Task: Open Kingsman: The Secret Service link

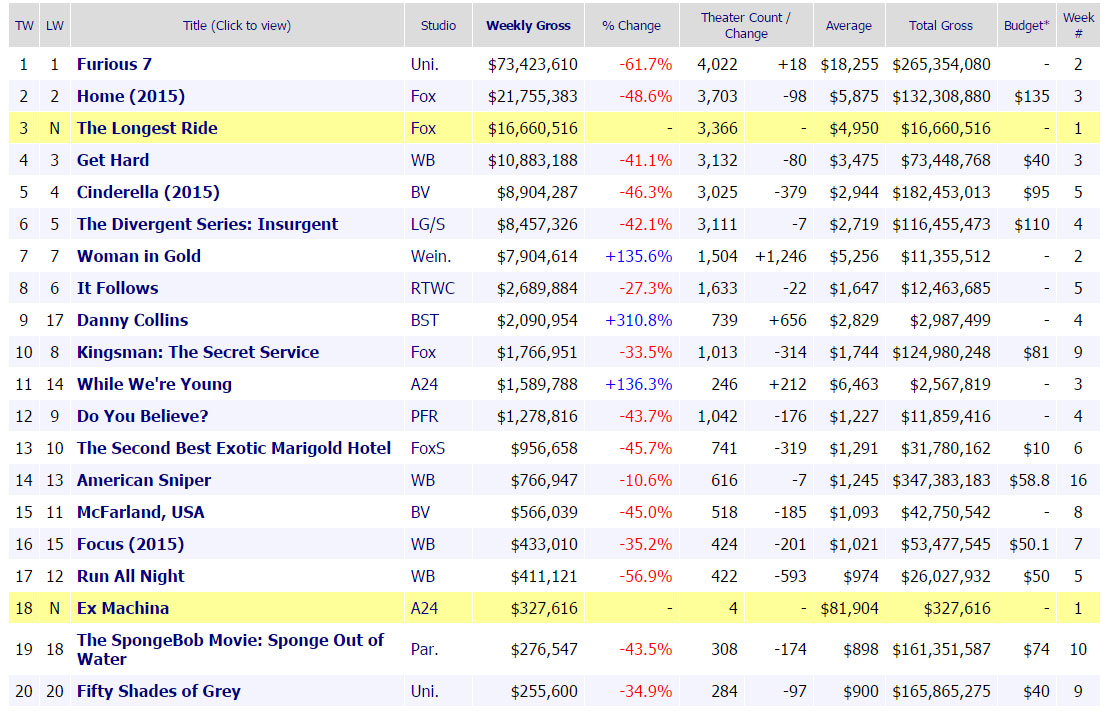Action: pyautogui.click(x=198, y=352)
